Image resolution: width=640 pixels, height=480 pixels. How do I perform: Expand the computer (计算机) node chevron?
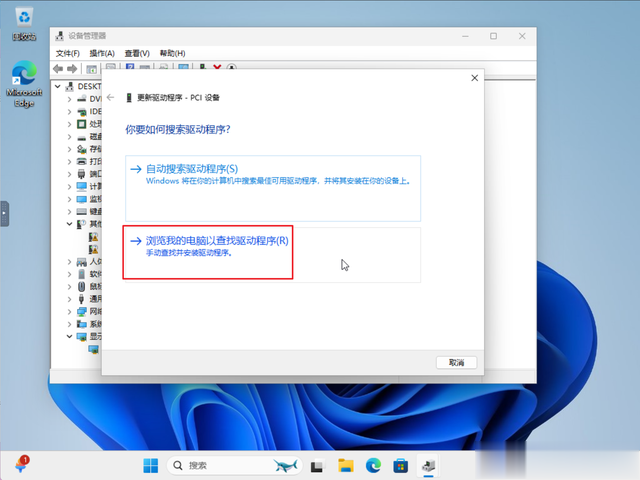pyautogui.click(x=69, y=187)
